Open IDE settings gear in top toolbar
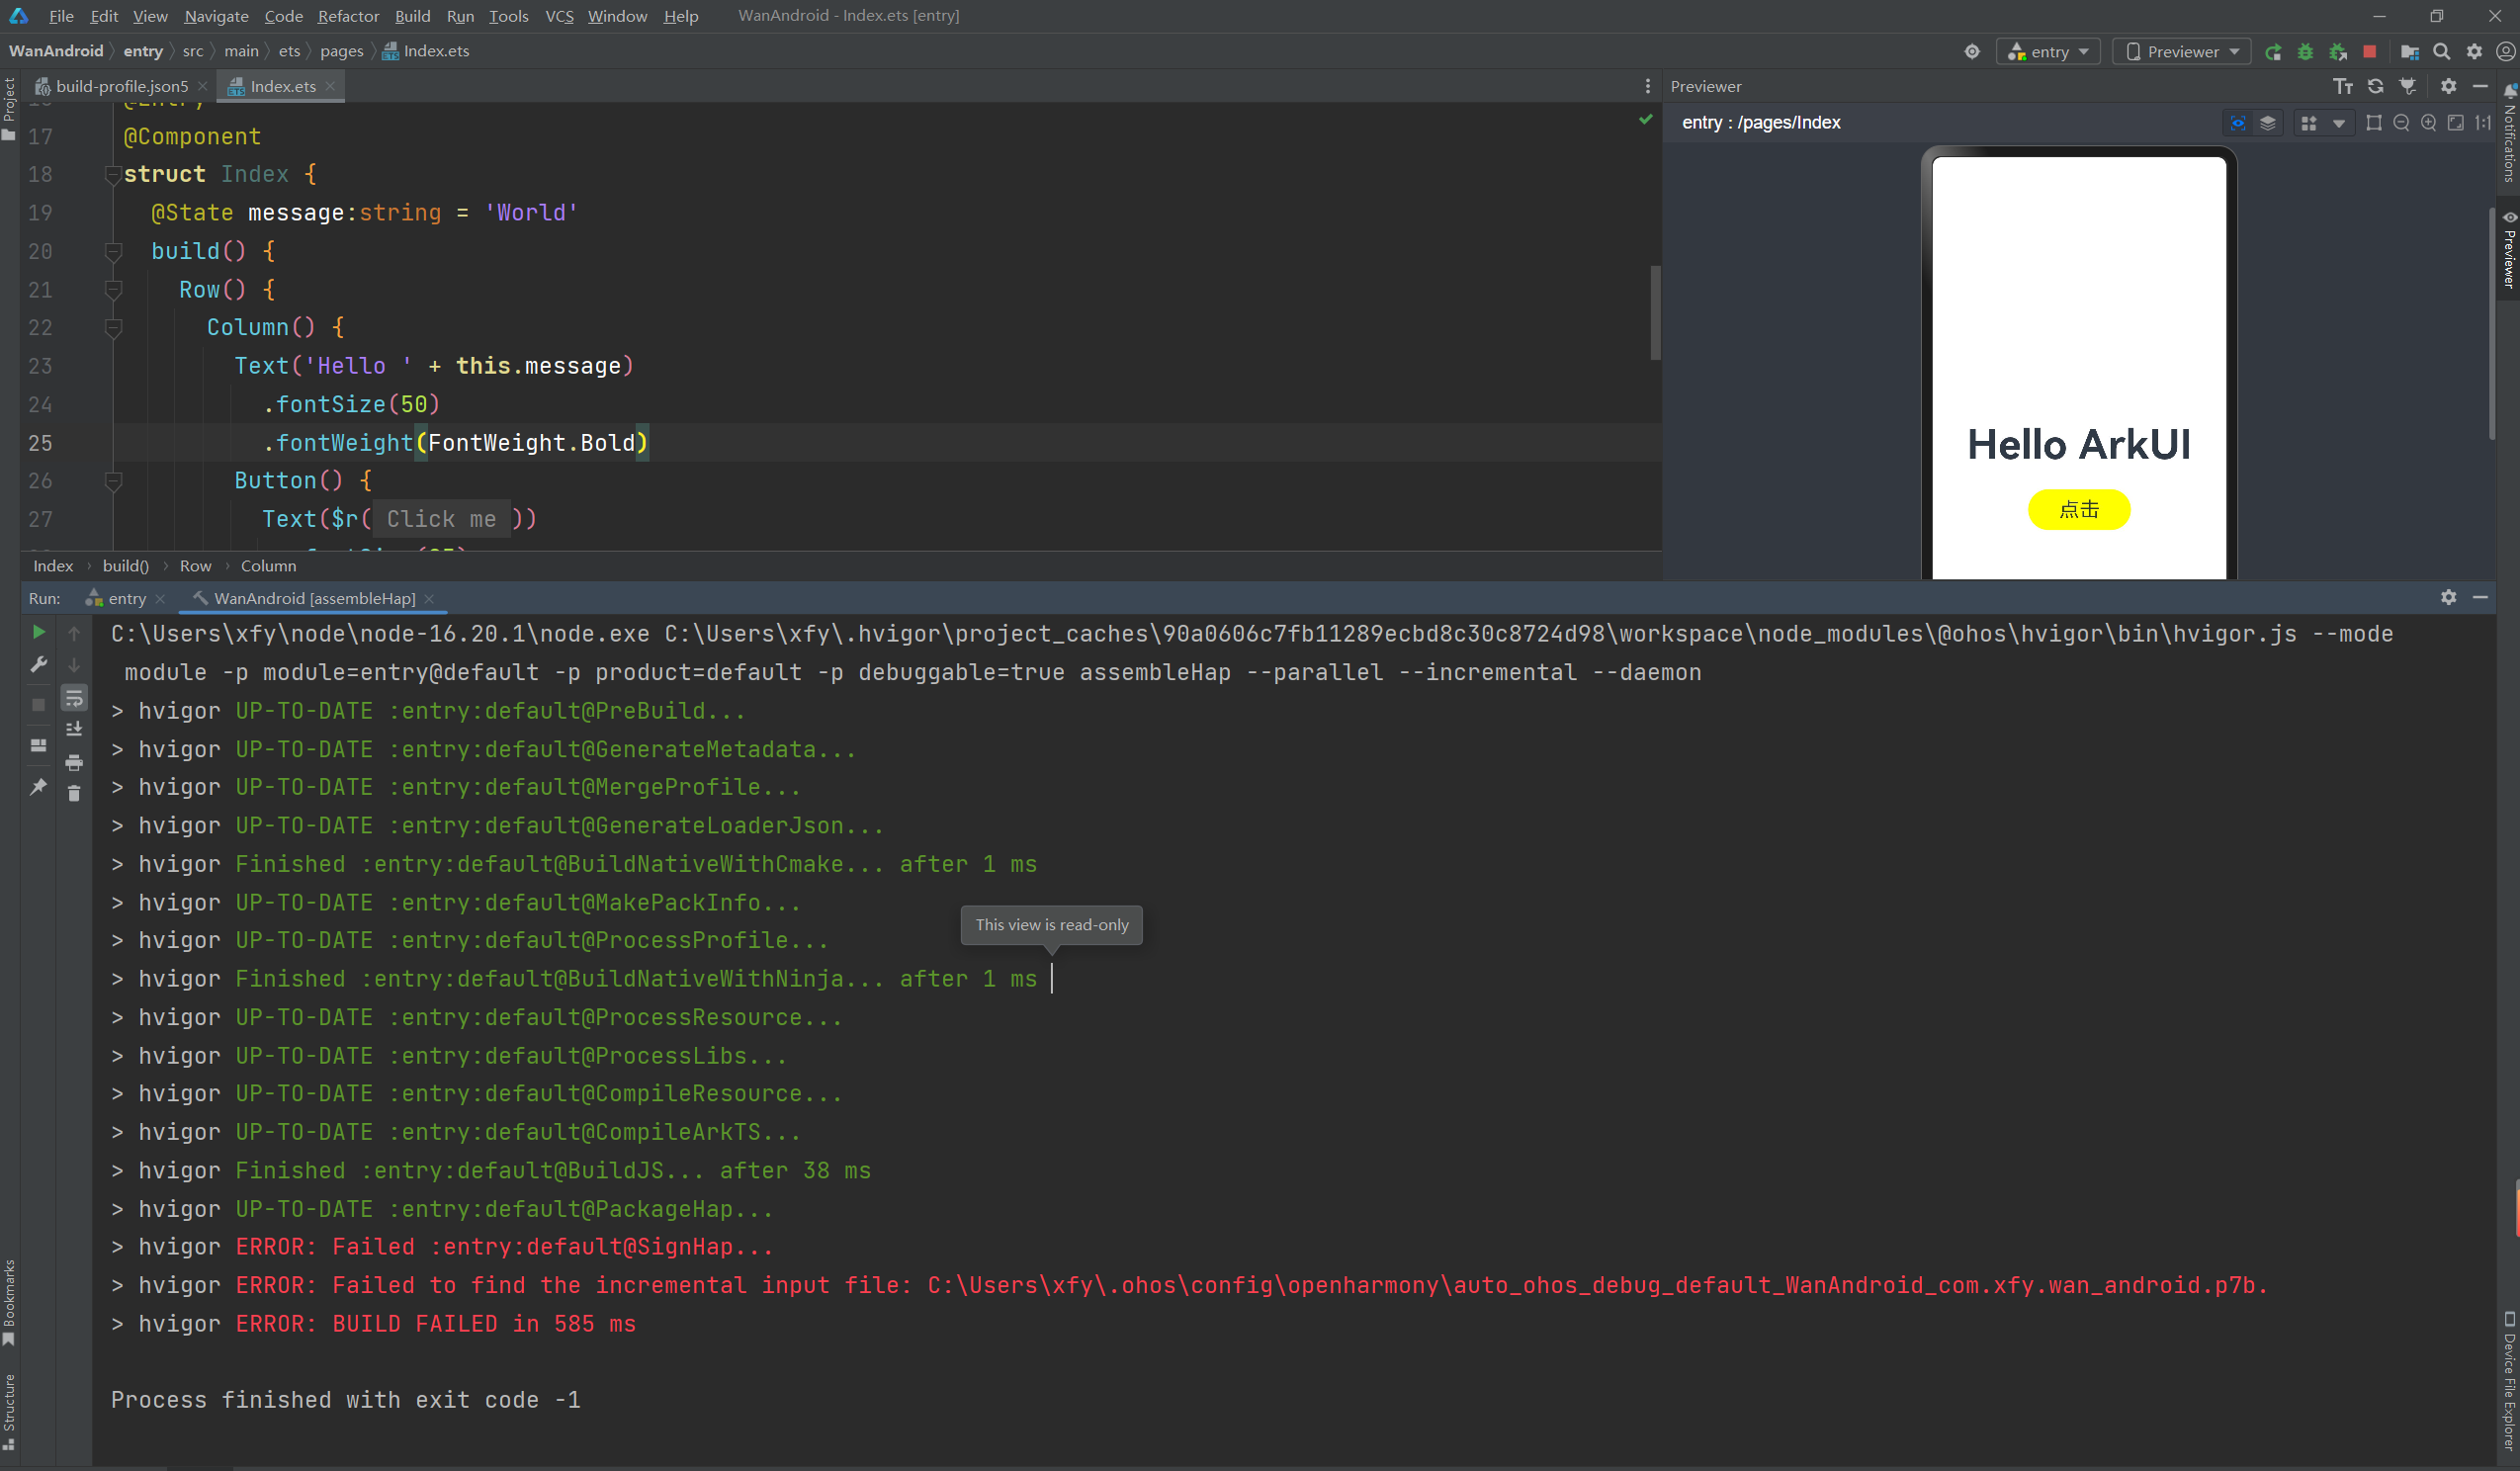Viewport: 2520px width, 1471px height. (x=2474, y=51)
